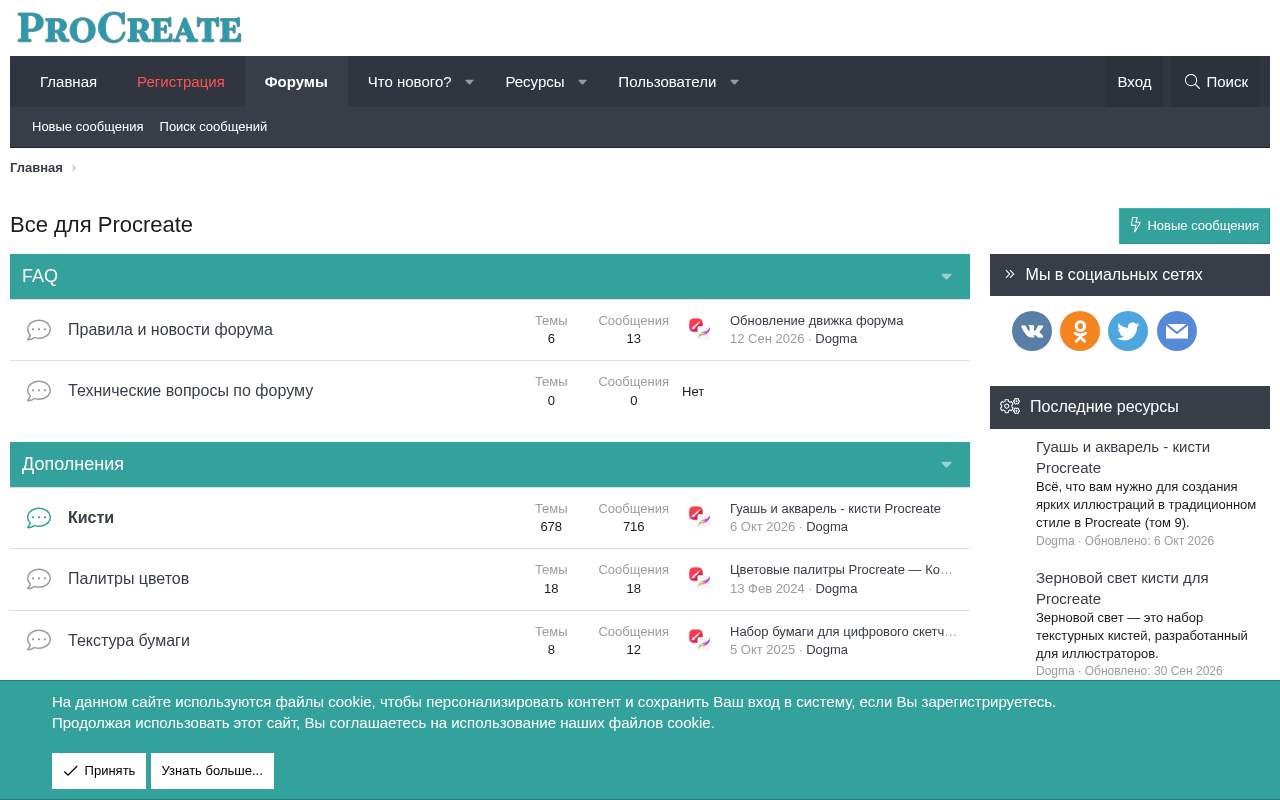
Task: Open search via Поиск magnifier
Action: click(x=1216, y=82)
